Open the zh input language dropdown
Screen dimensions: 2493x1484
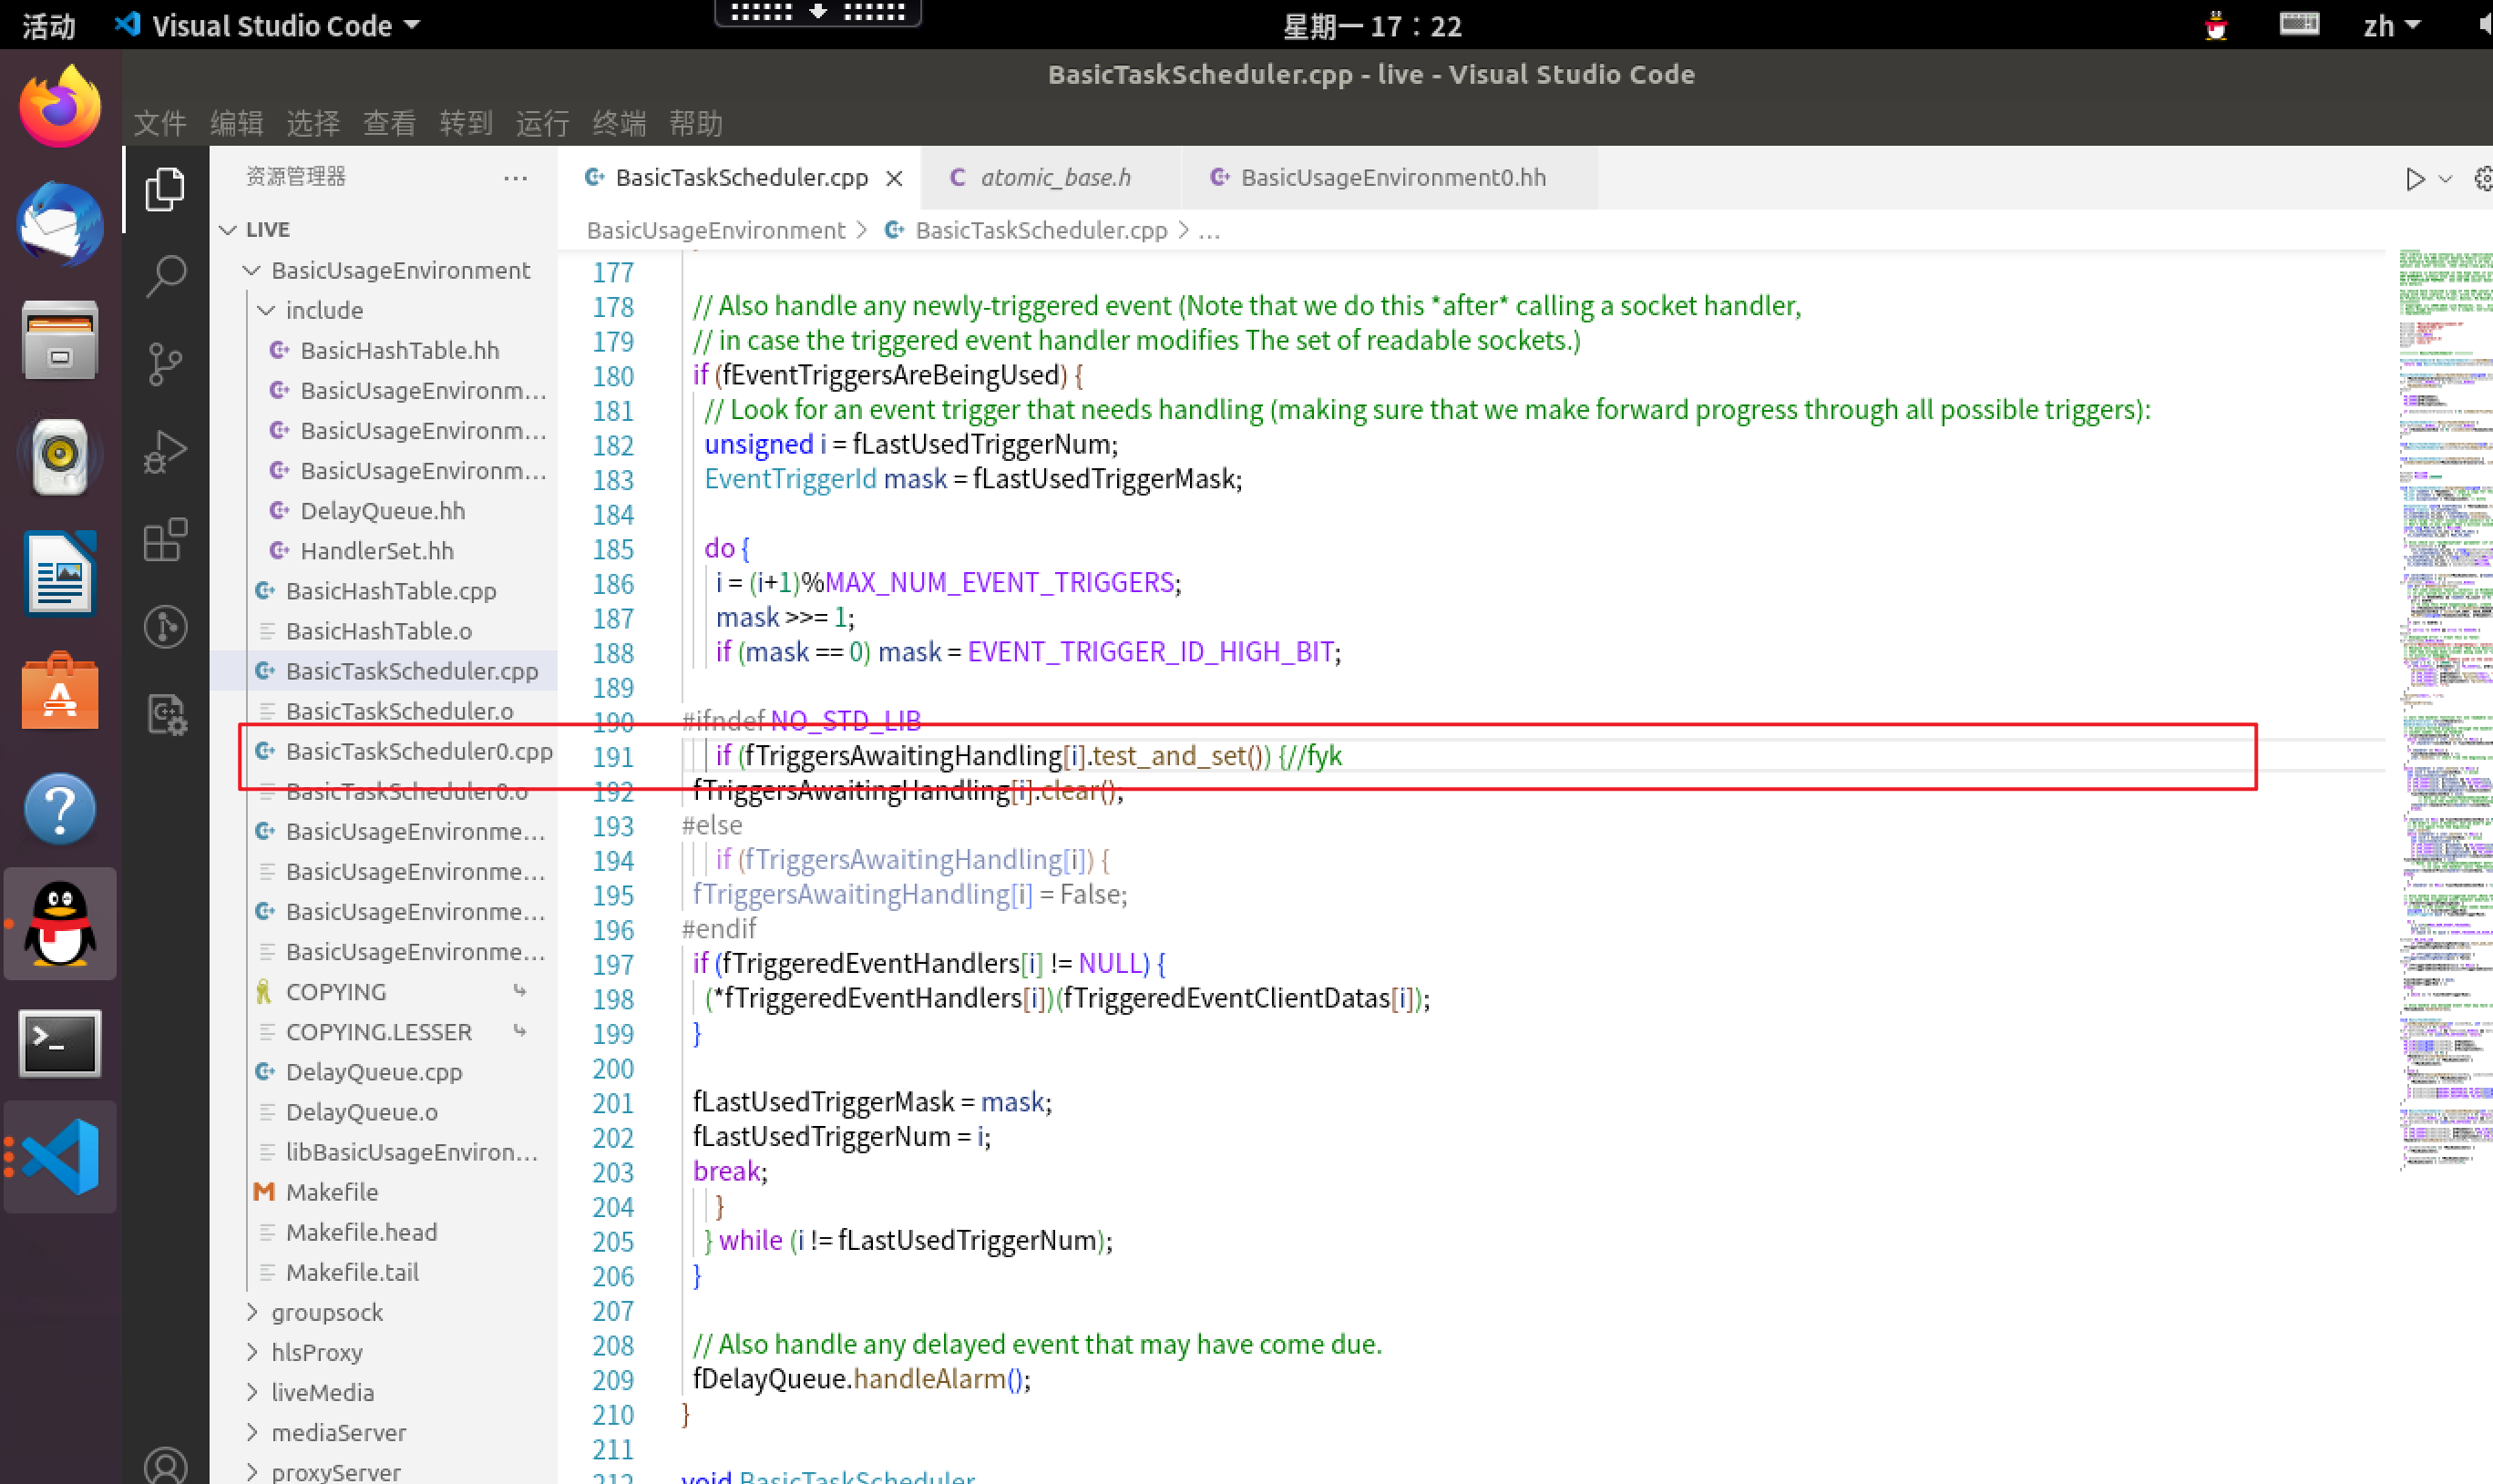point(2391,26)
